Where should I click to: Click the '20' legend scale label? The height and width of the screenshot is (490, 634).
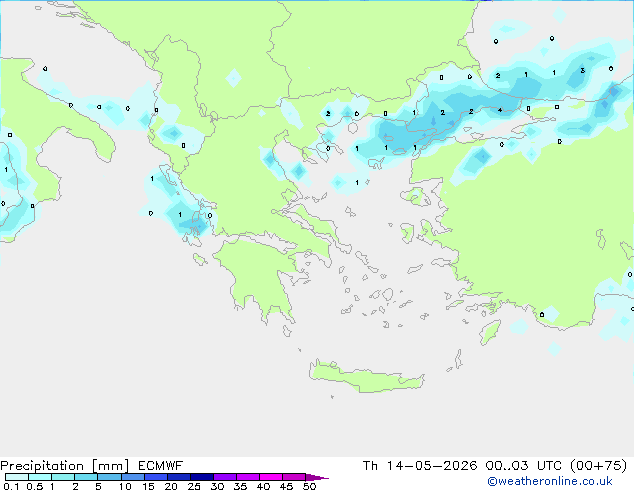(171, 486)
